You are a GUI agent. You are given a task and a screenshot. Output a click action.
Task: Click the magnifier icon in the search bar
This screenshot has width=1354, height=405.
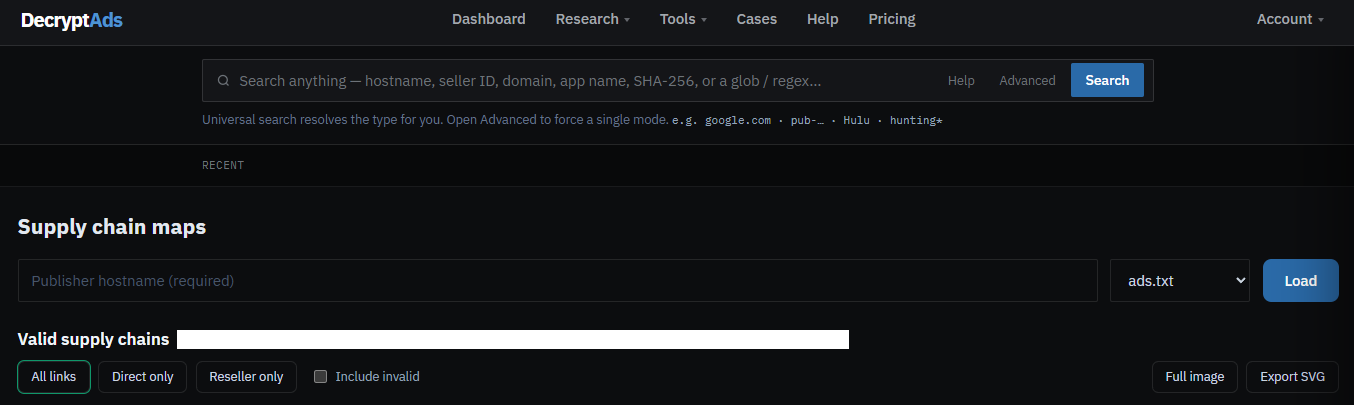223,80
